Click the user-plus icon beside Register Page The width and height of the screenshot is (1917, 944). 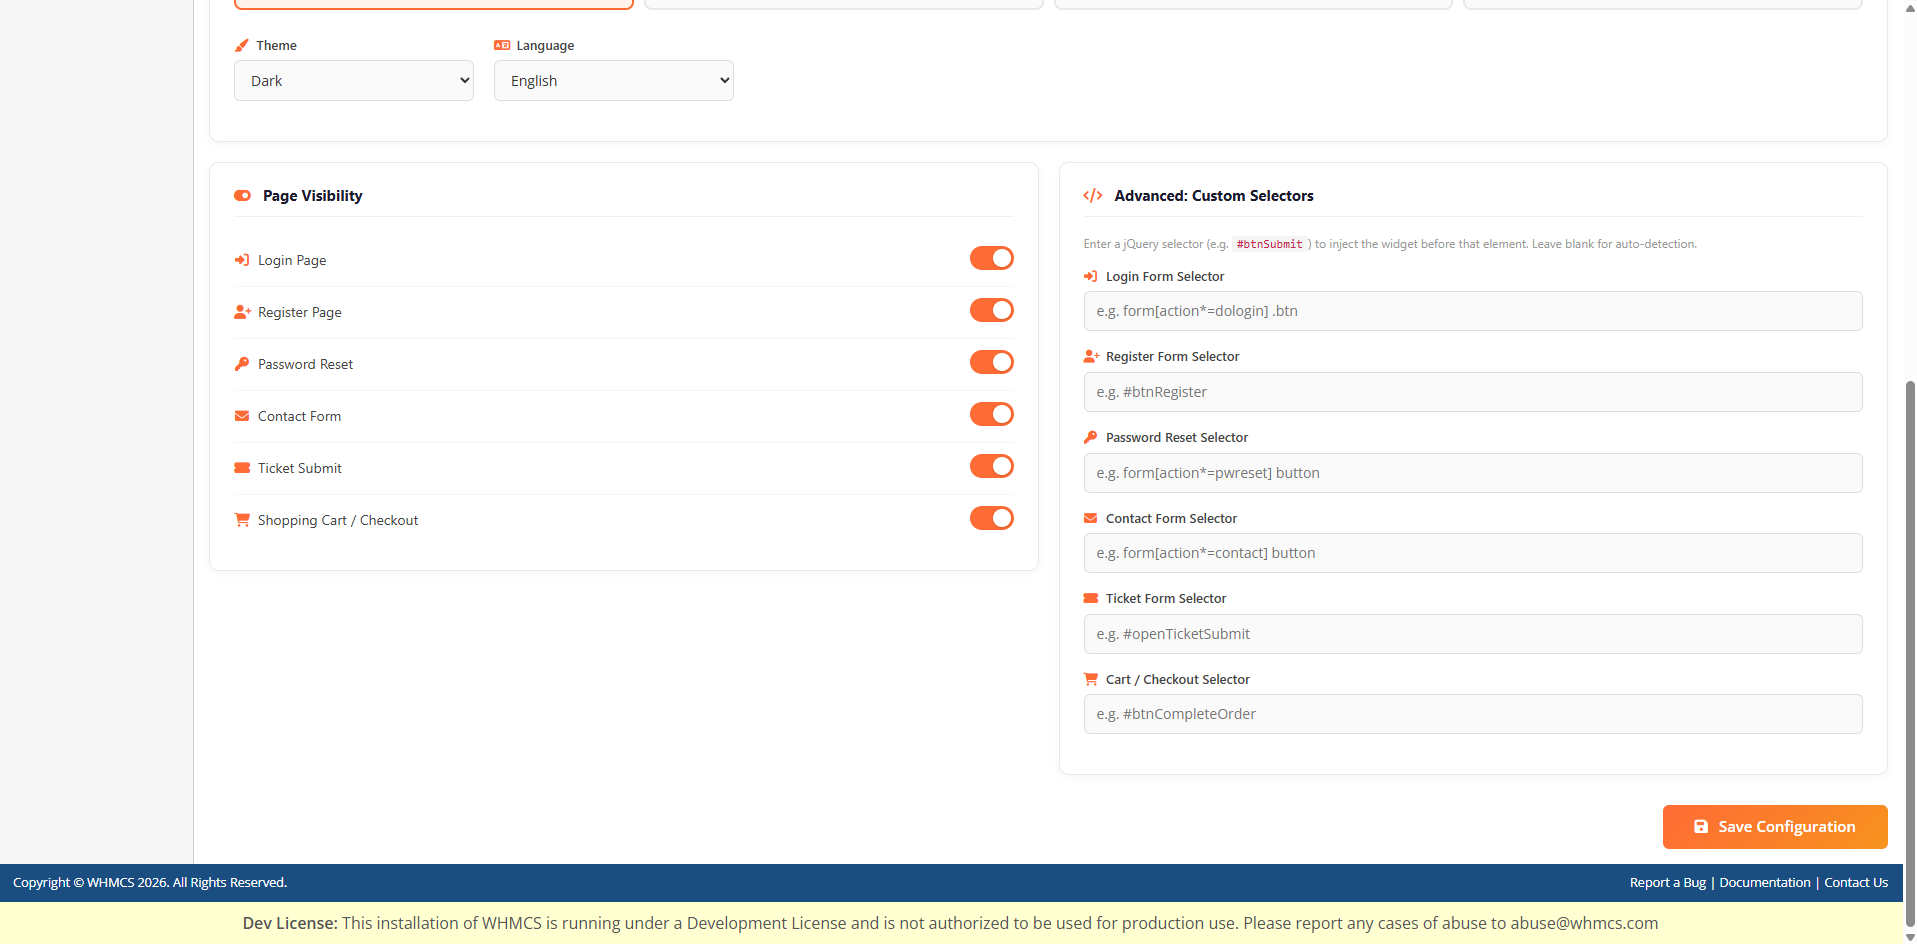[241, 312]
